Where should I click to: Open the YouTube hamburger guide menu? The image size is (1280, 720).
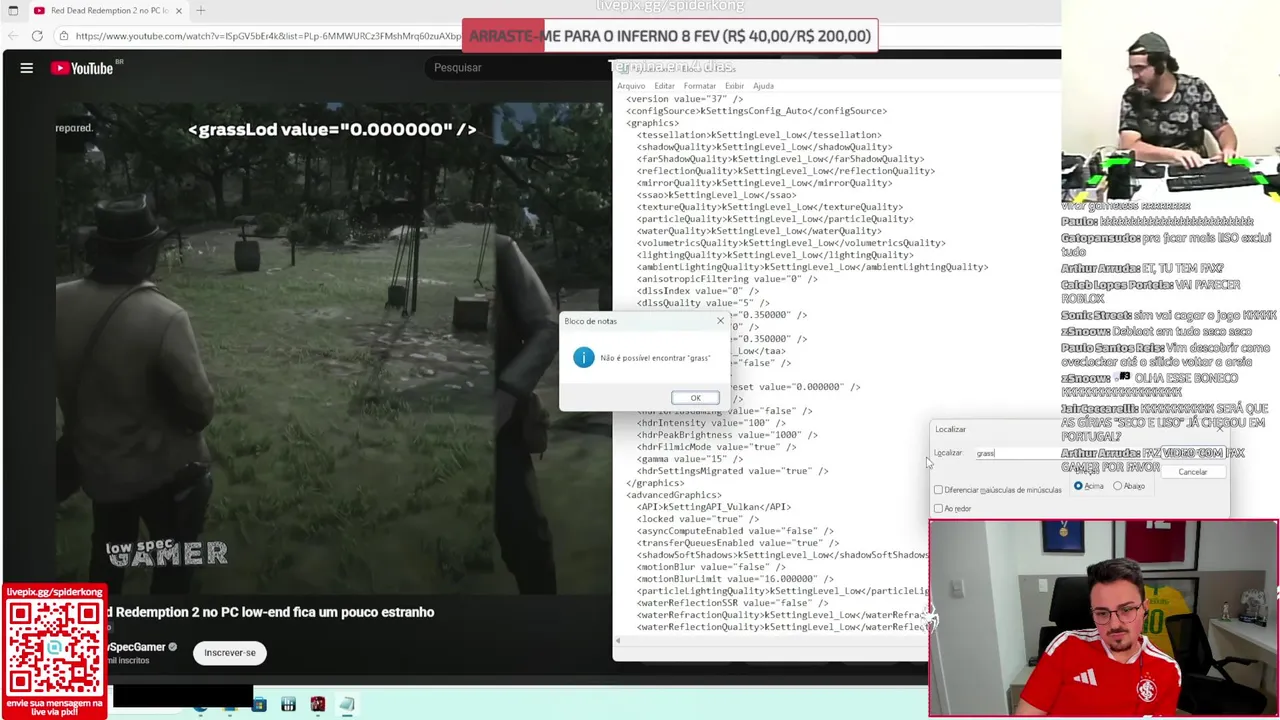click(x=27, y=68)
